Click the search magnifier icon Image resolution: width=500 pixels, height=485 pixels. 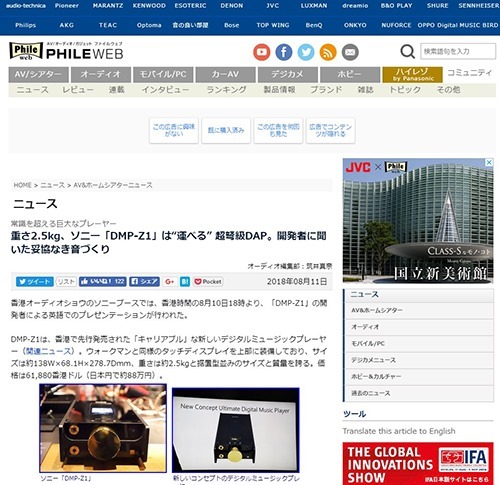click(x=407, y=52)
